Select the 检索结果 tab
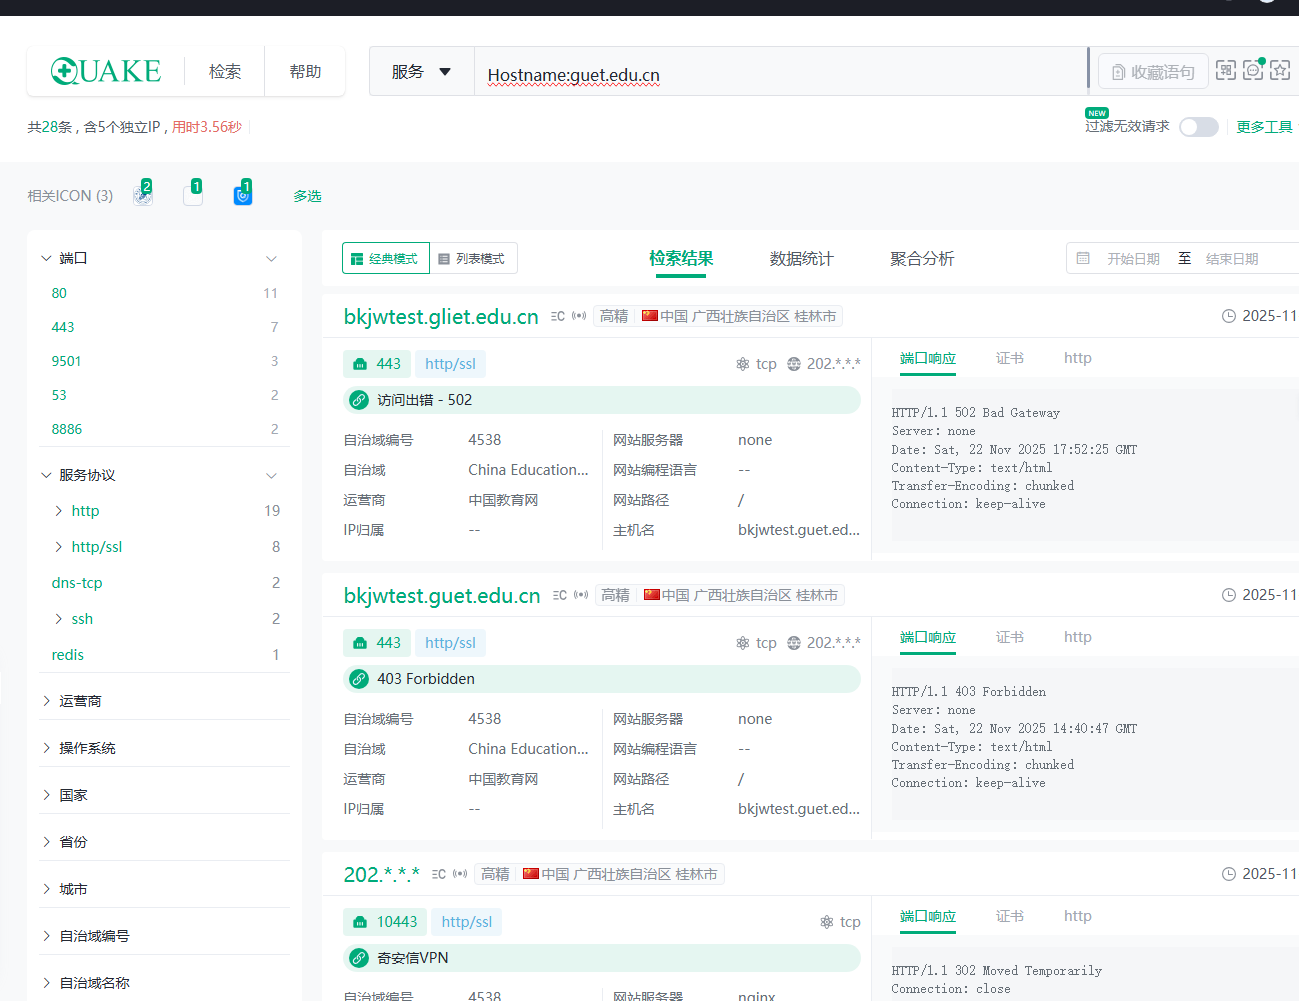Screen dimensions: 1299x1001 tap(681, 259)
